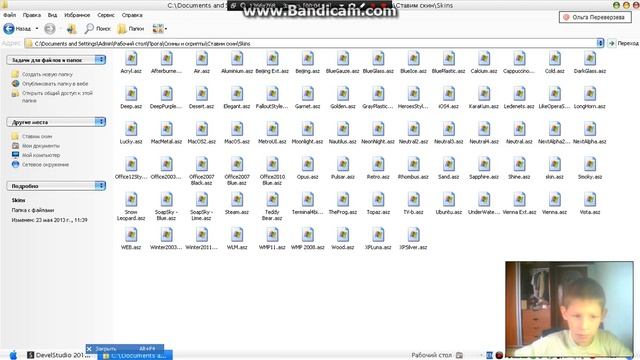Click the Переход go button

tap(623, 43)
